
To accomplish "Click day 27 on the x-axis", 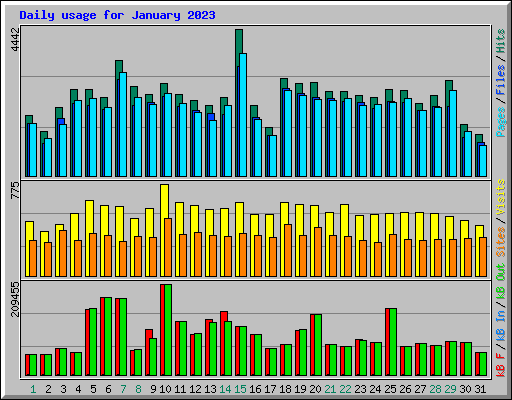I will pos(420,389).
